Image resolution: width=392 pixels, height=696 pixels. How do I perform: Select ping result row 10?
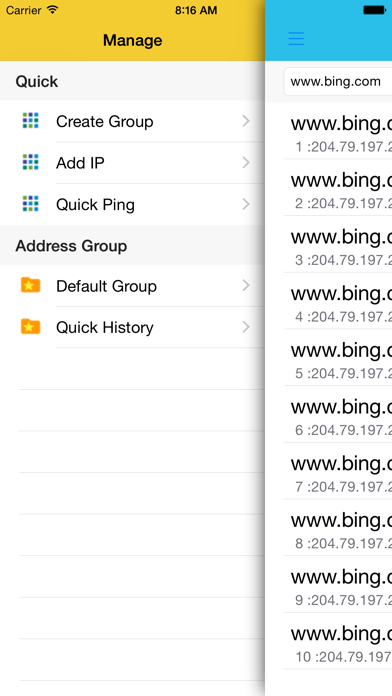click(x=338, y=641)
